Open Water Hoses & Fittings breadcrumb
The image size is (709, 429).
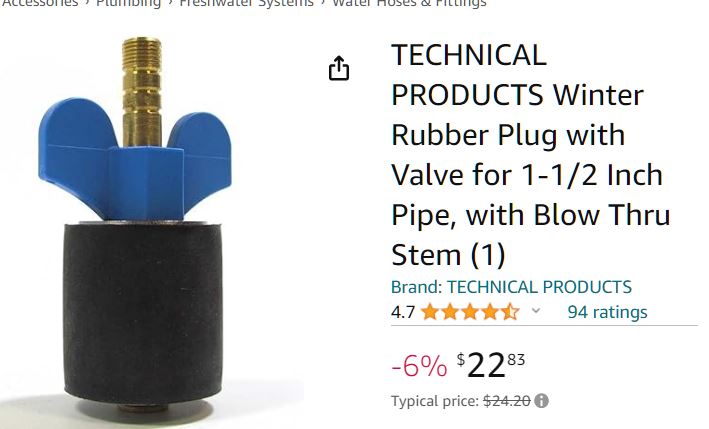[409, 3]
